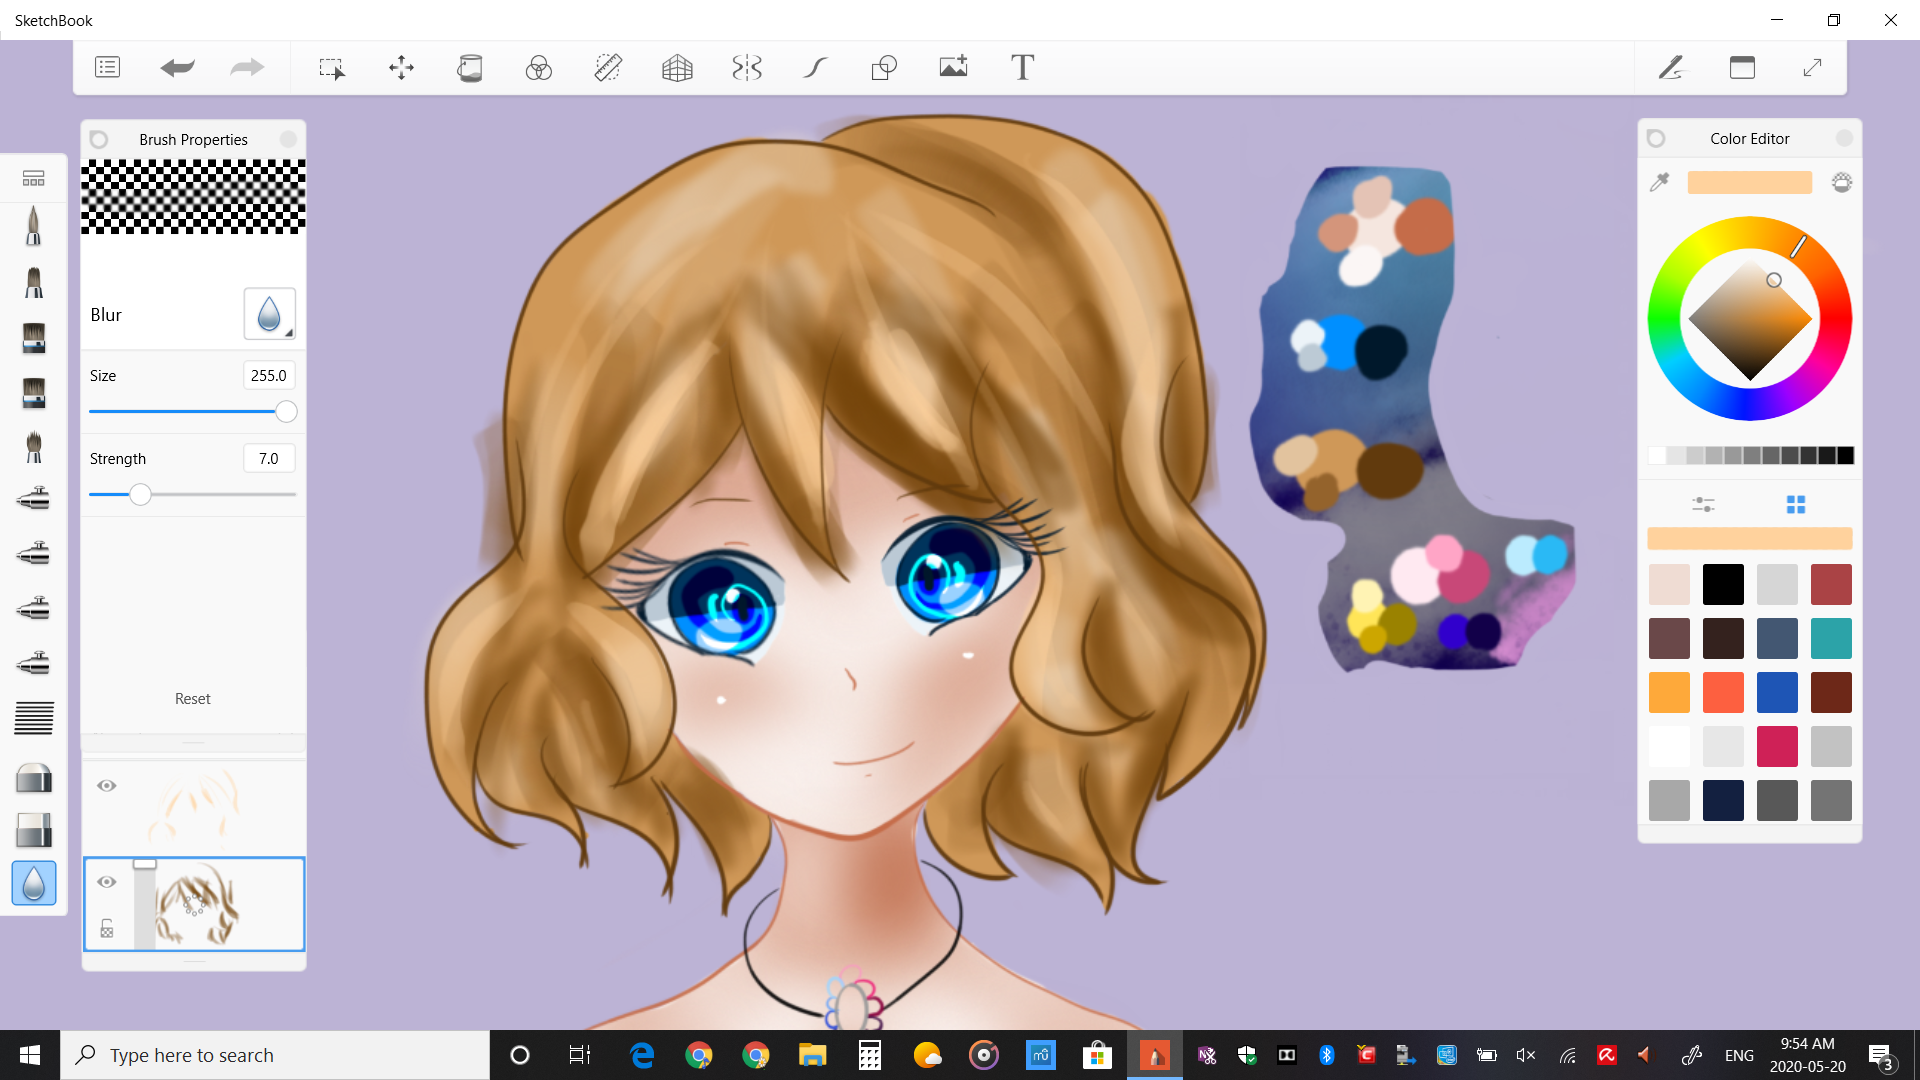Pick the royal blue color swatch

point(1777,692)
